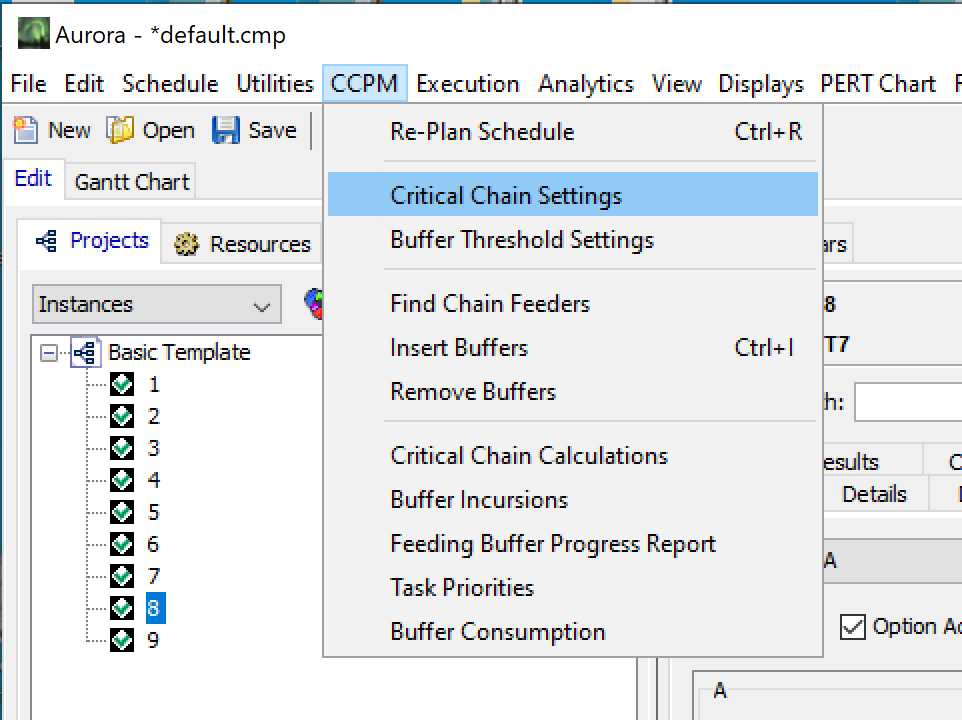The height and width of the screenshot is (720, 962).
Task: Click the Save floppy disk icon
Action: (x=226, y=130)
